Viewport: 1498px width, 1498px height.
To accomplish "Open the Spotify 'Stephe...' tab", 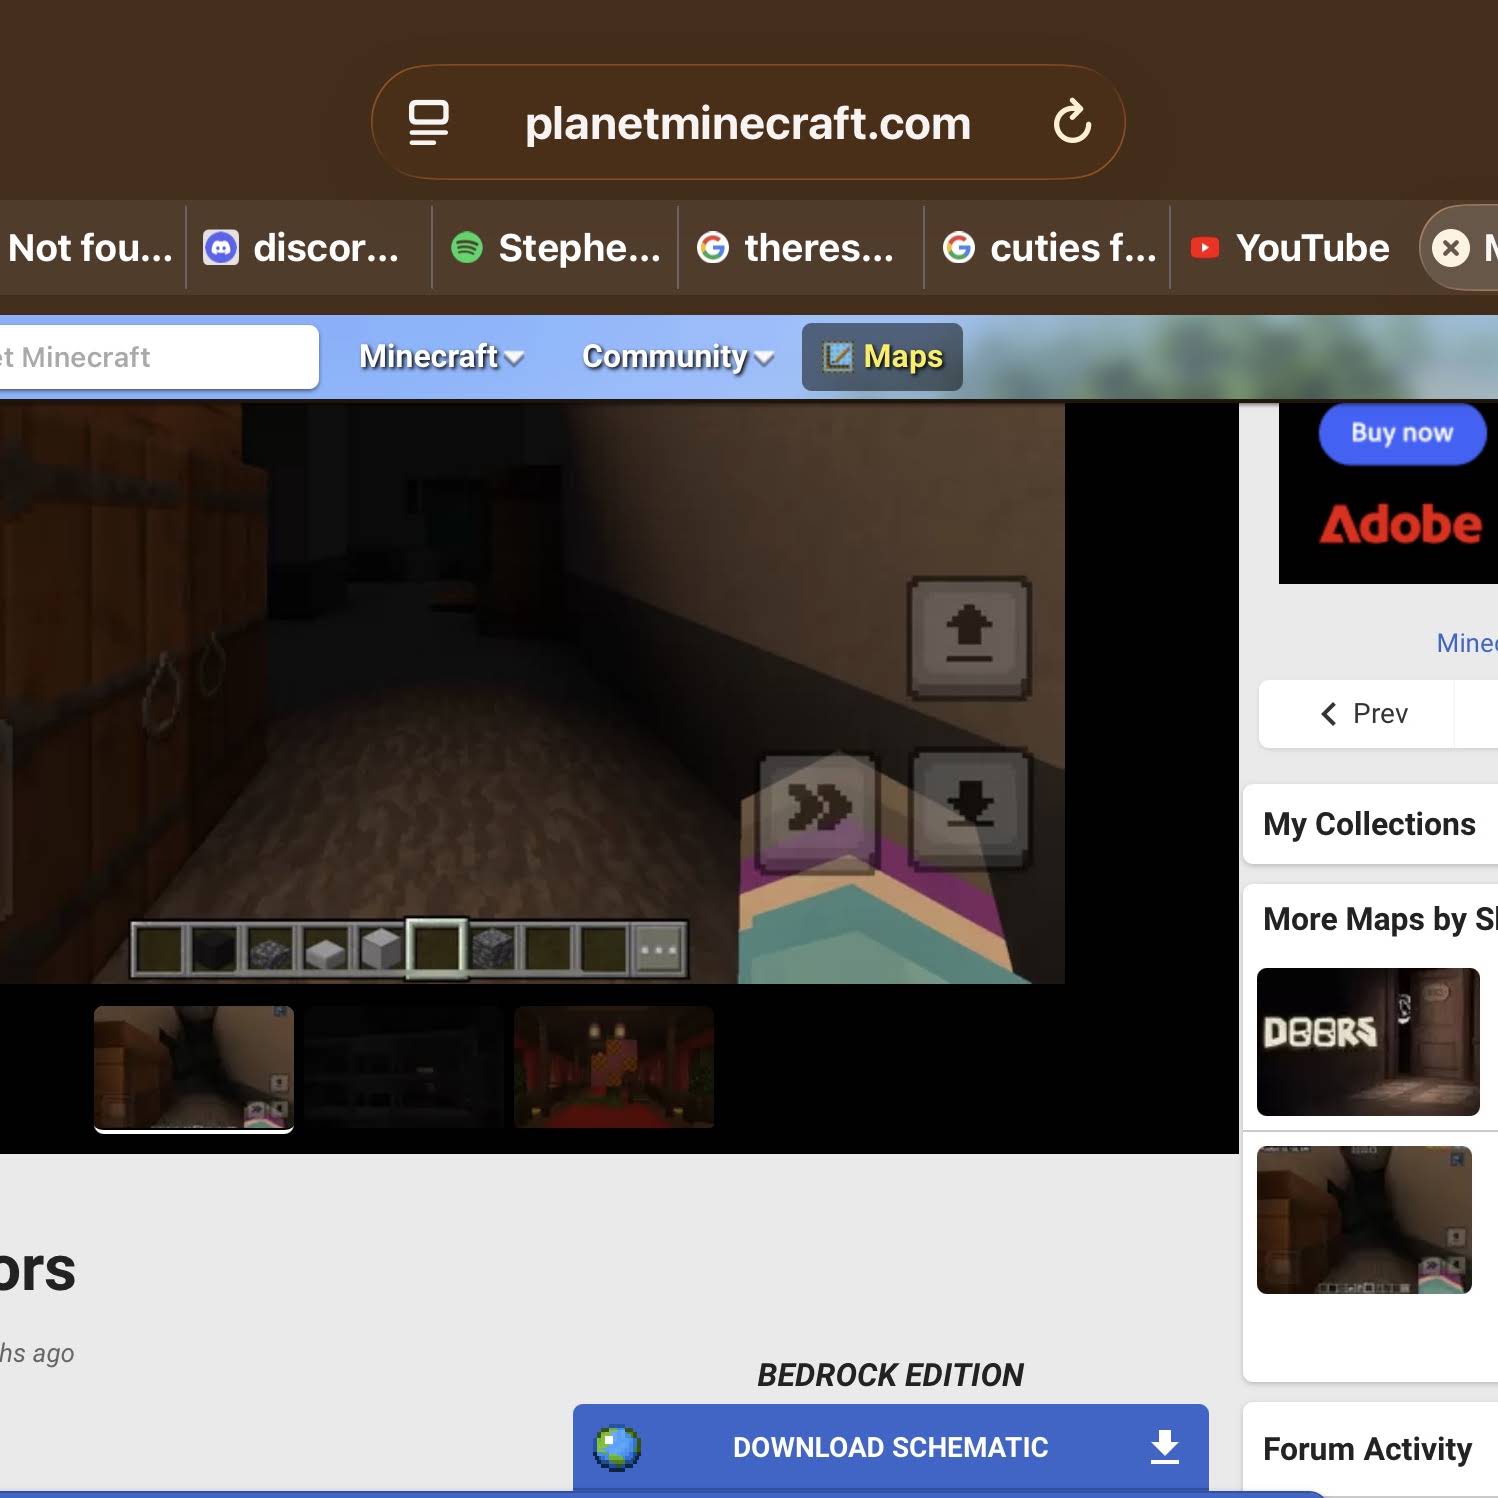I will coord(555,248).
